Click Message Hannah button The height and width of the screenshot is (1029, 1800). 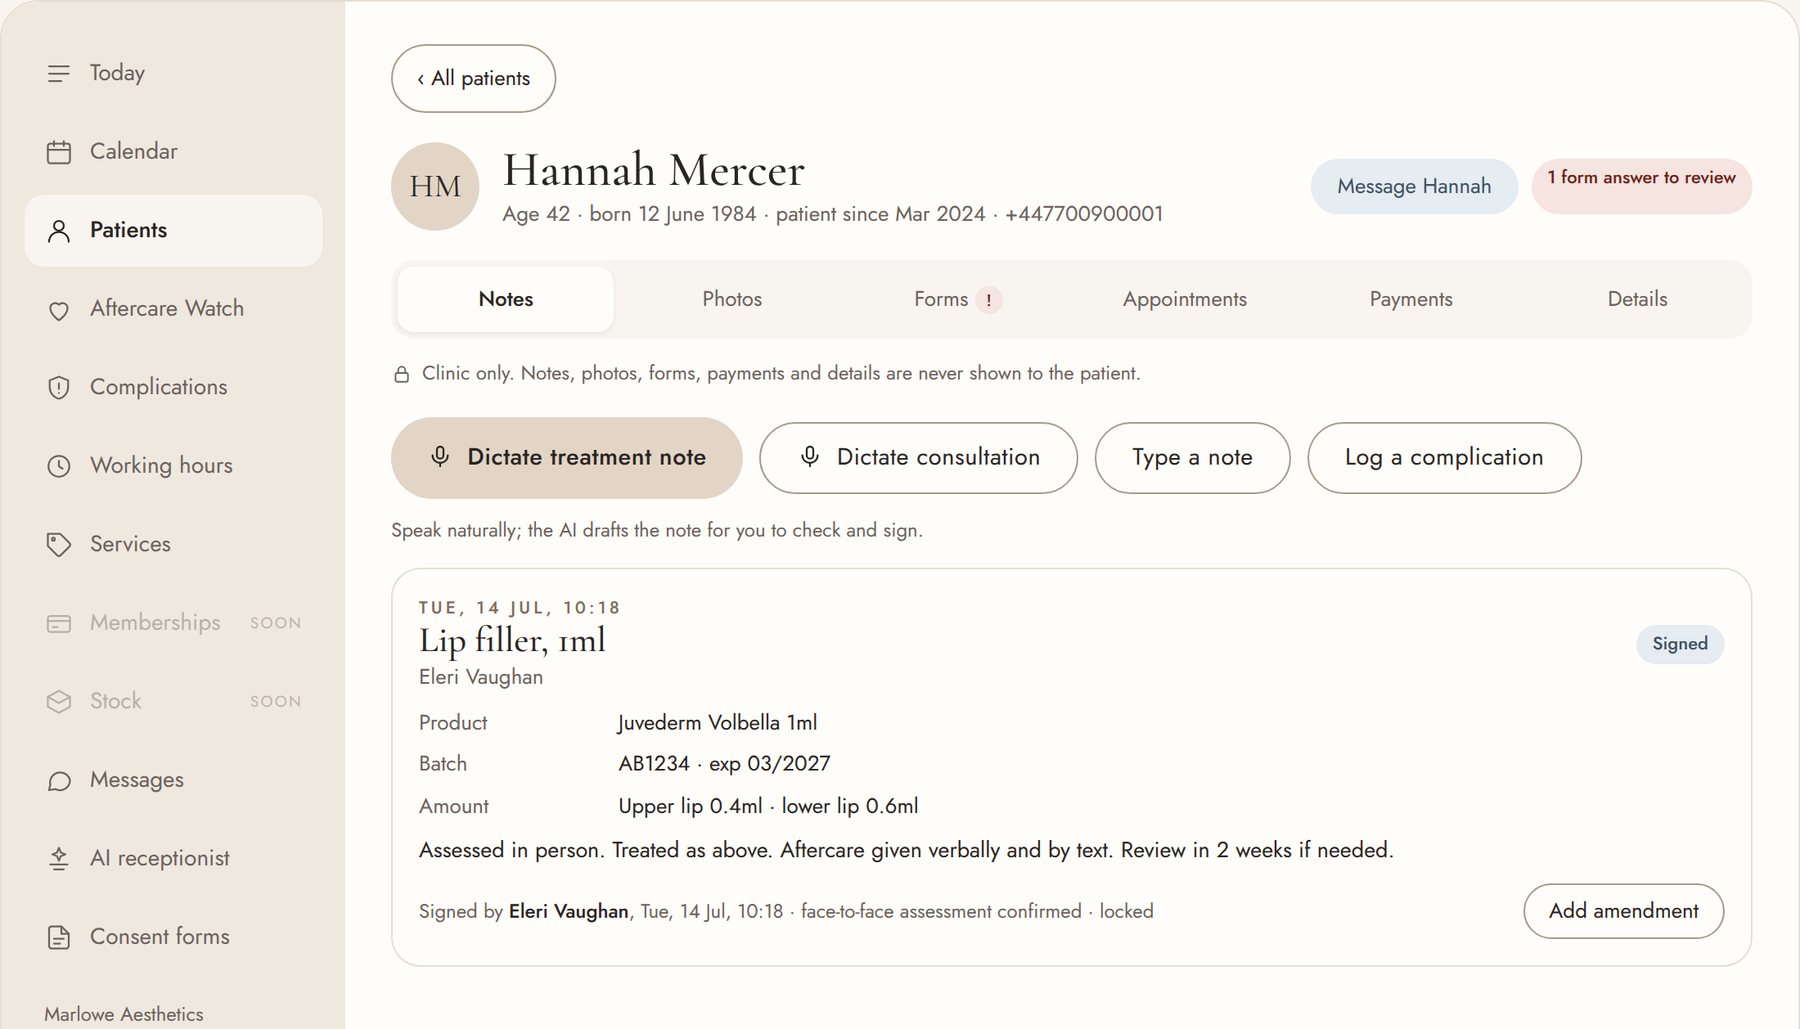pos(1414,187)
